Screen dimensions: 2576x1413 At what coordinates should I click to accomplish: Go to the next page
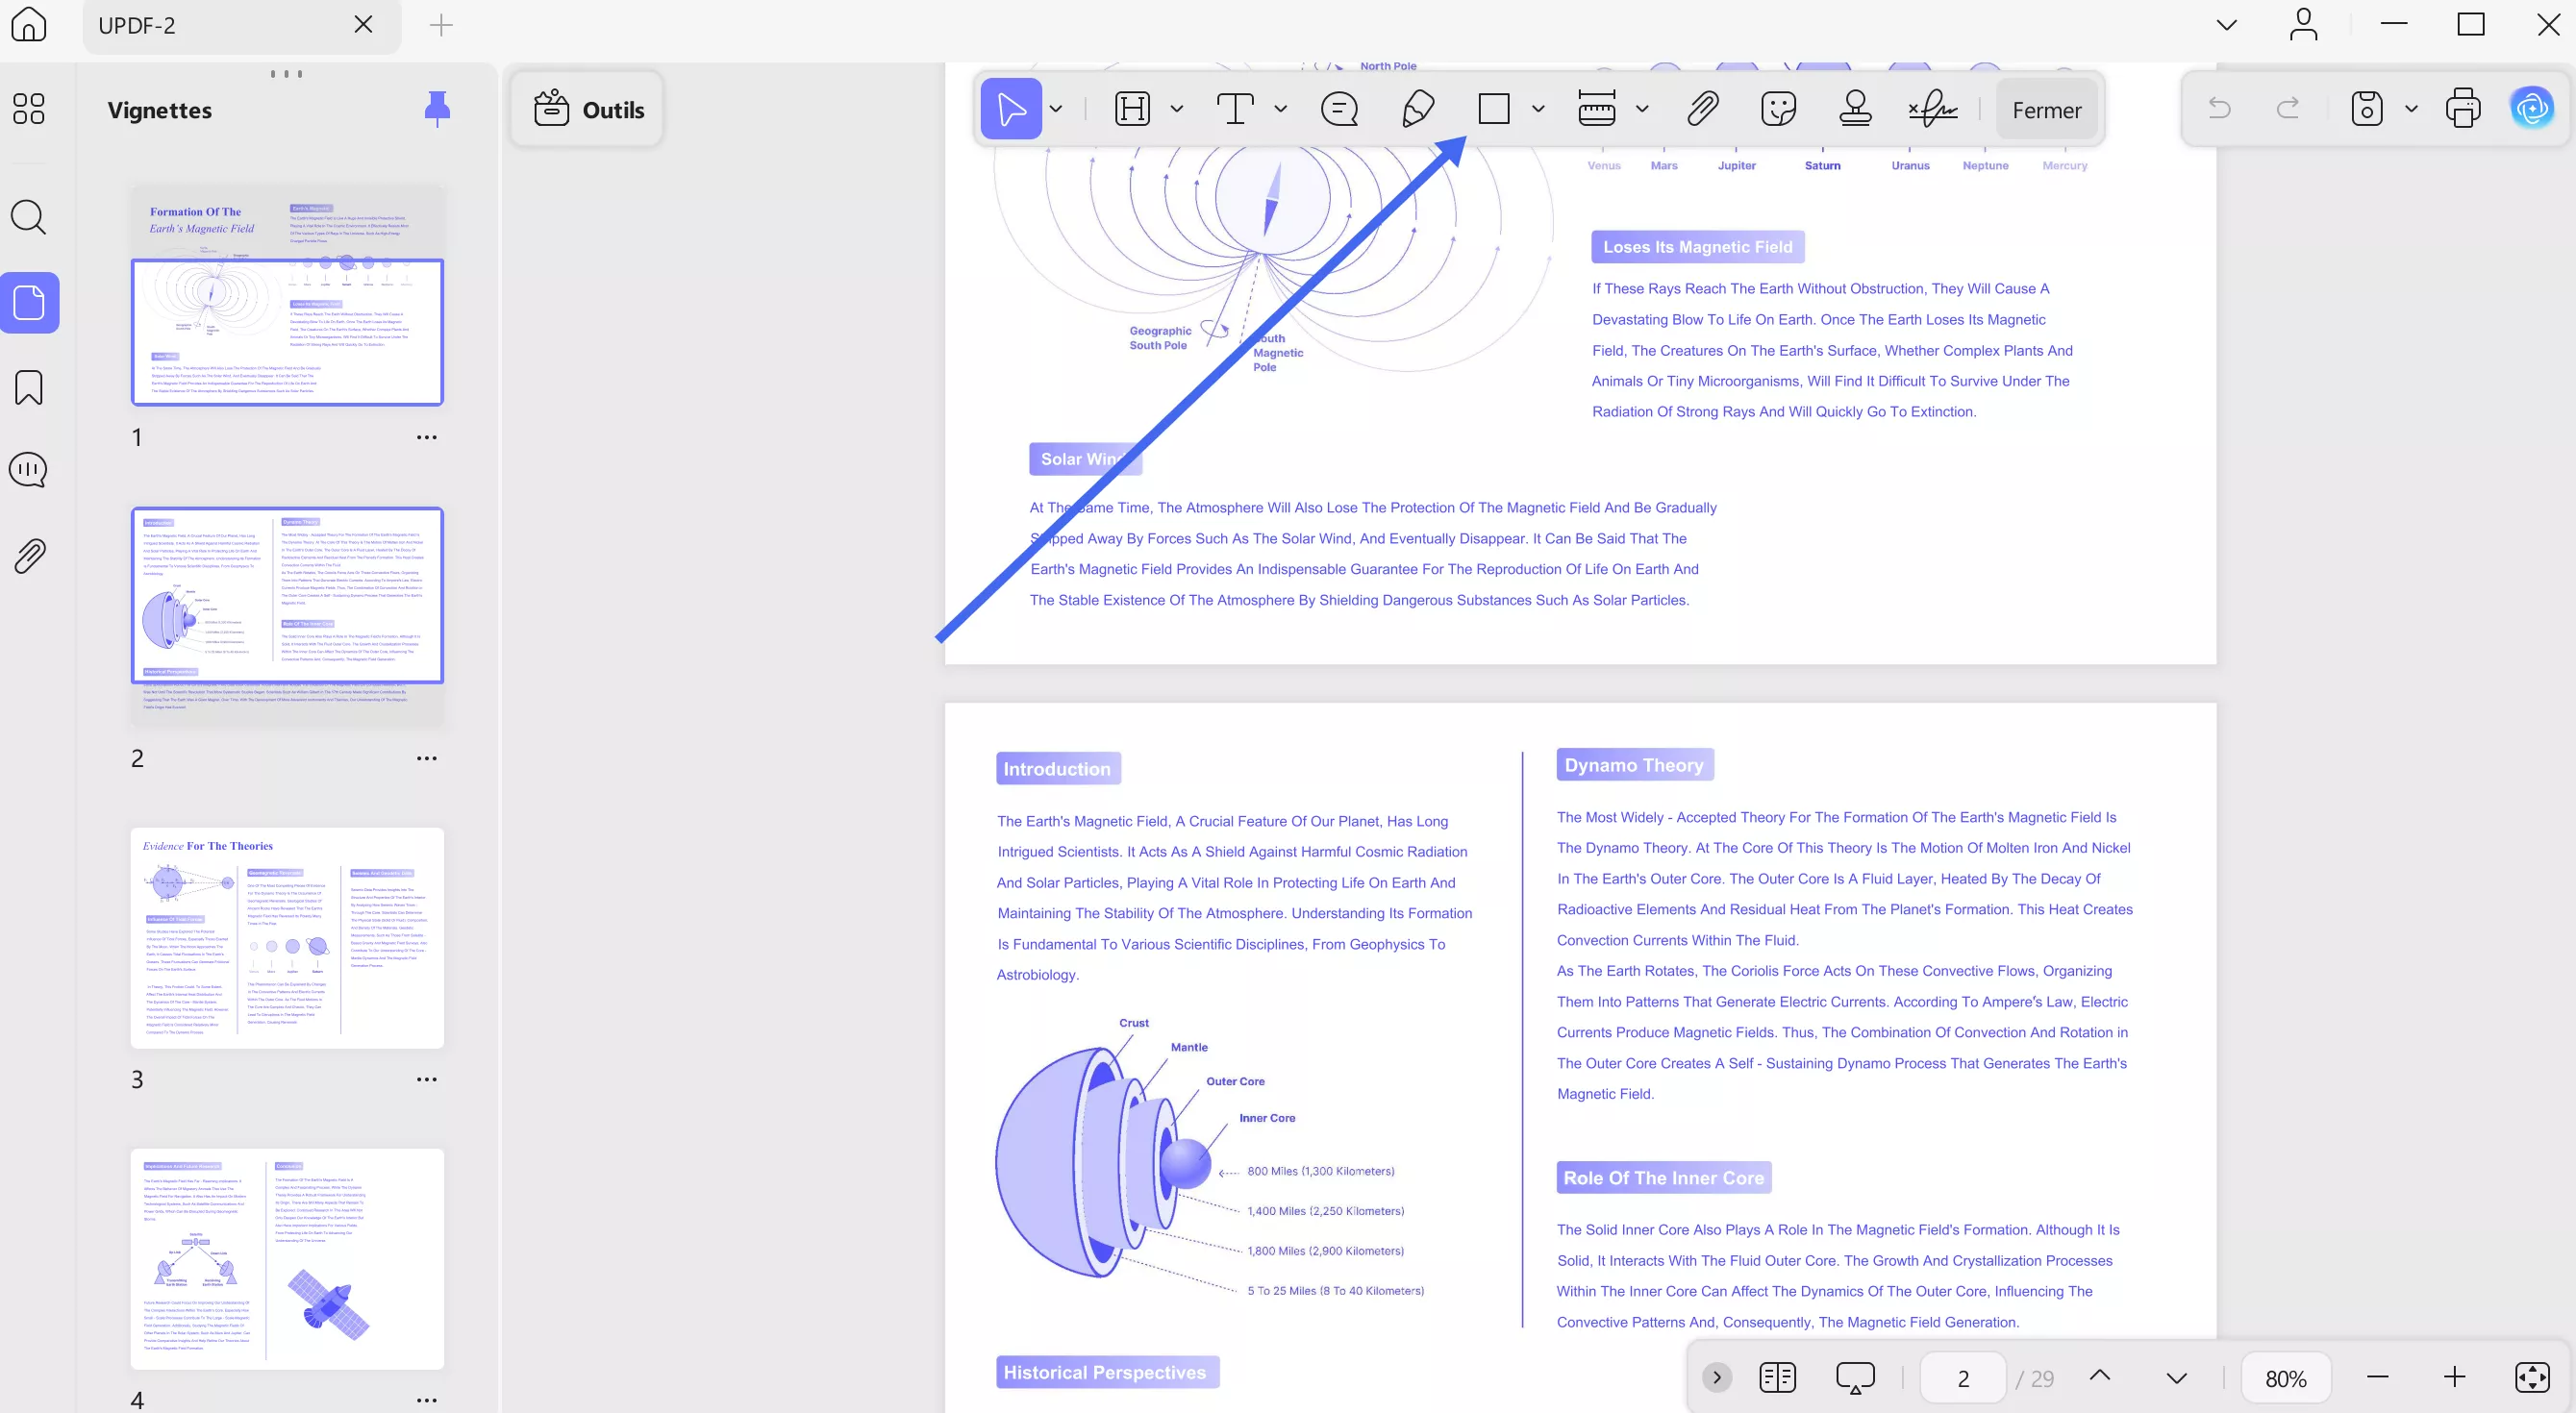(2177, 1378)
